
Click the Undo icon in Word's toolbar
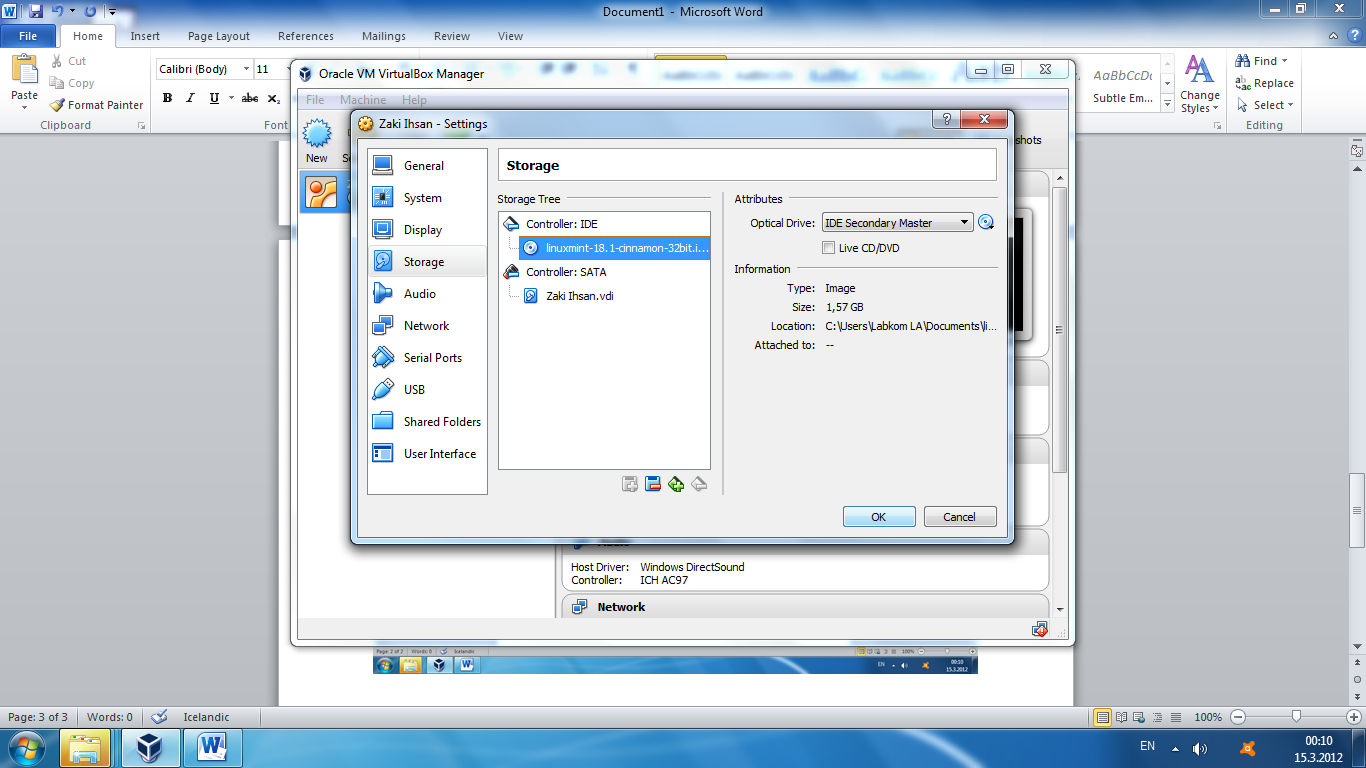pos(57,11)
